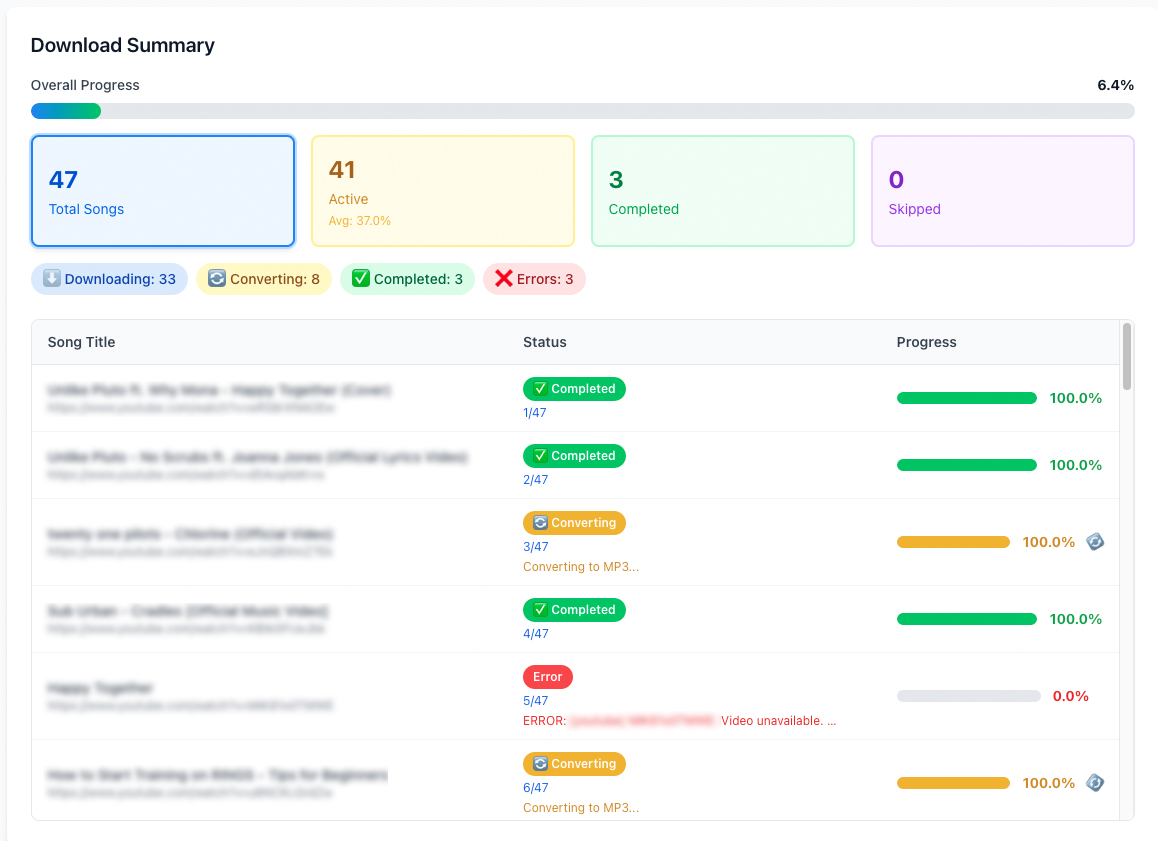The height and width of the screenshot is (841, 1158).
Task: Select the 0 Skipped summary card
Action: [x=1003, y=191]
